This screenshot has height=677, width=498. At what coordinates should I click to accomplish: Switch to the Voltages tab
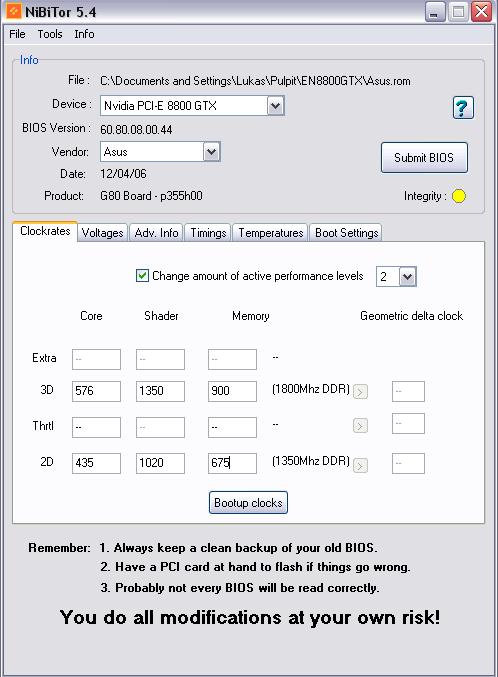coord(102,233)
